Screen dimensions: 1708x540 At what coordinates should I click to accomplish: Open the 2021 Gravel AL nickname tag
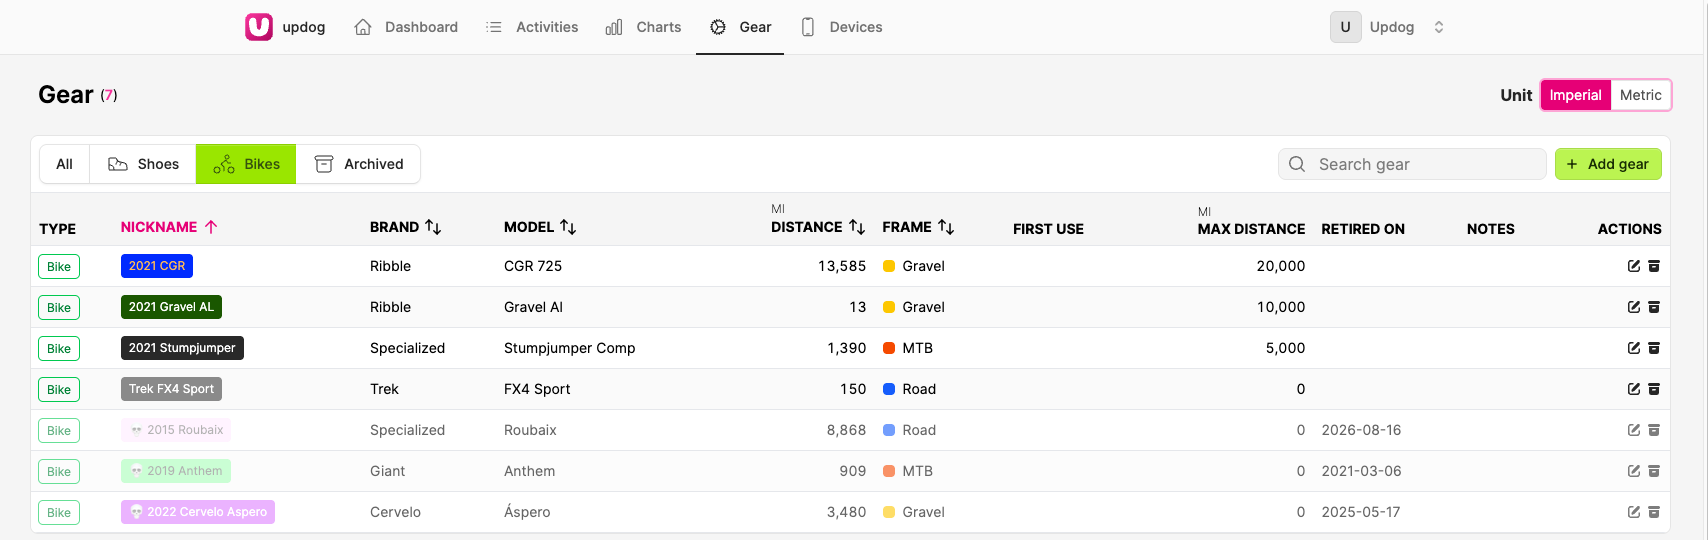(171, 307)
